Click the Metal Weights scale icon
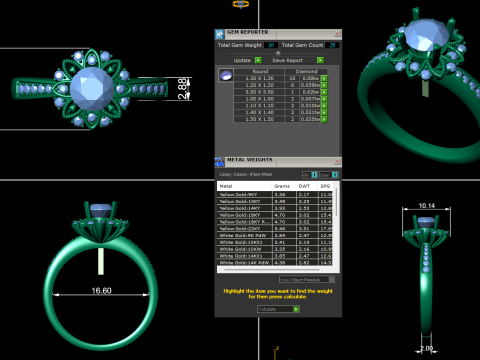480x360 pixels. click(219, 162)
